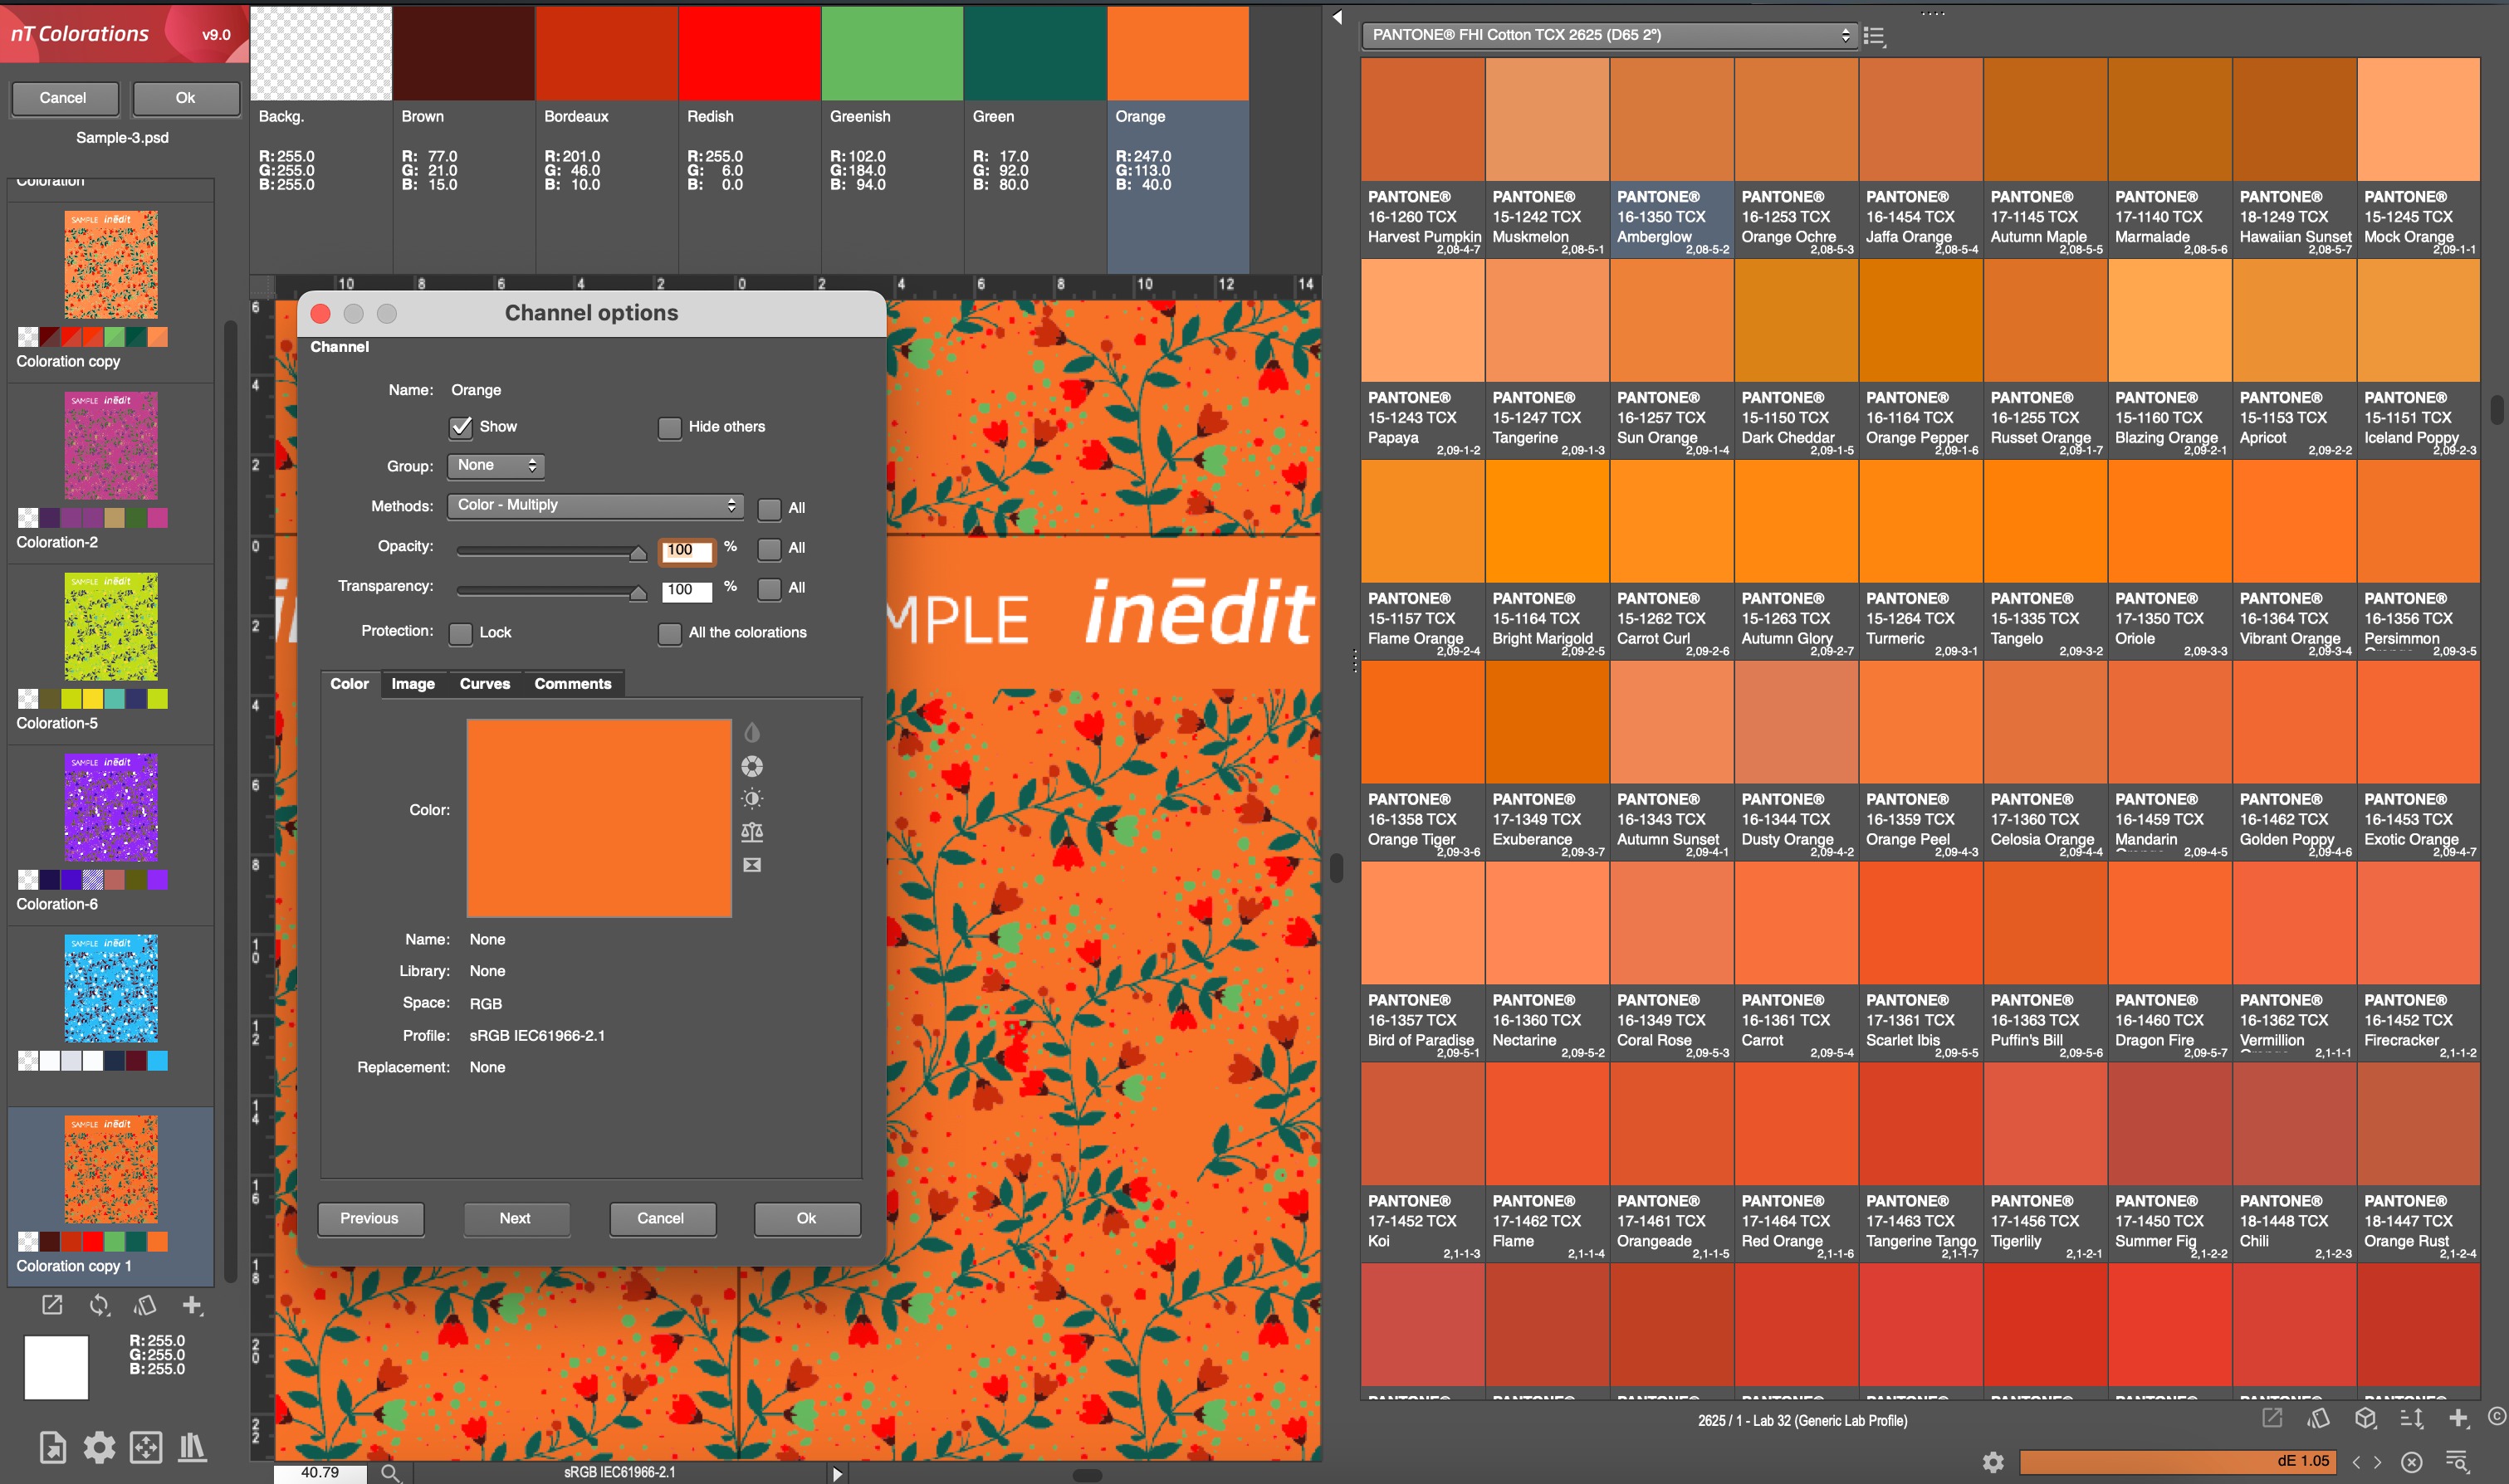Click the swap arrows icon under colorations list

99,1305
